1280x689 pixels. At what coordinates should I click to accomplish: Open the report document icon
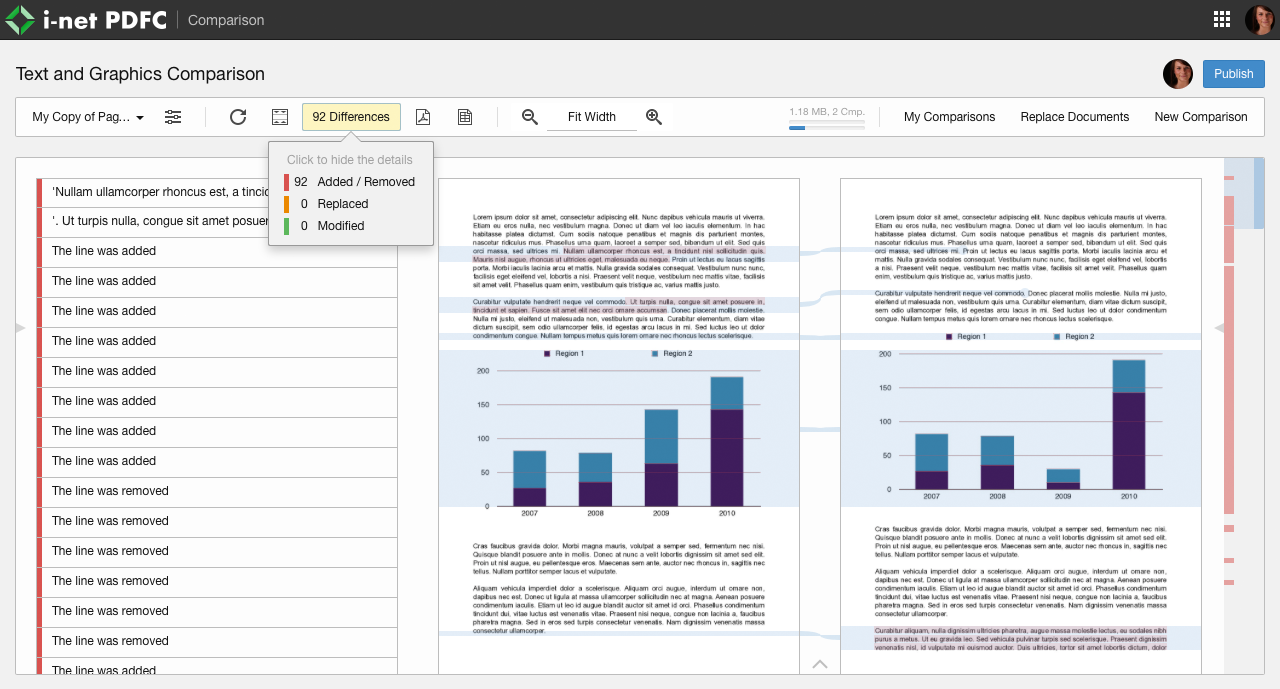click(465, 117)
